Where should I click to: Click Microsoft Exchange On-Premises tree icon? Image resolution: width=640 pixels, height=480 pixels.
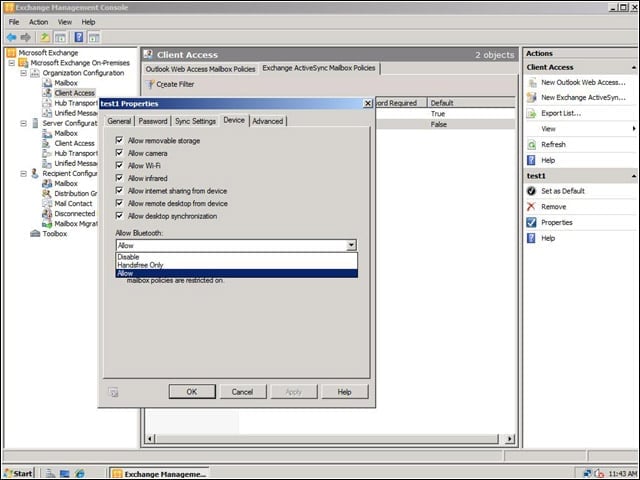[23, 63]
